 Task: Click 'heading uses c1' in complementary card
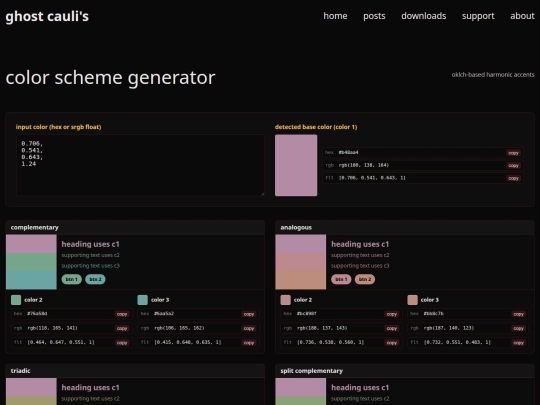click(x=91, y=244)
